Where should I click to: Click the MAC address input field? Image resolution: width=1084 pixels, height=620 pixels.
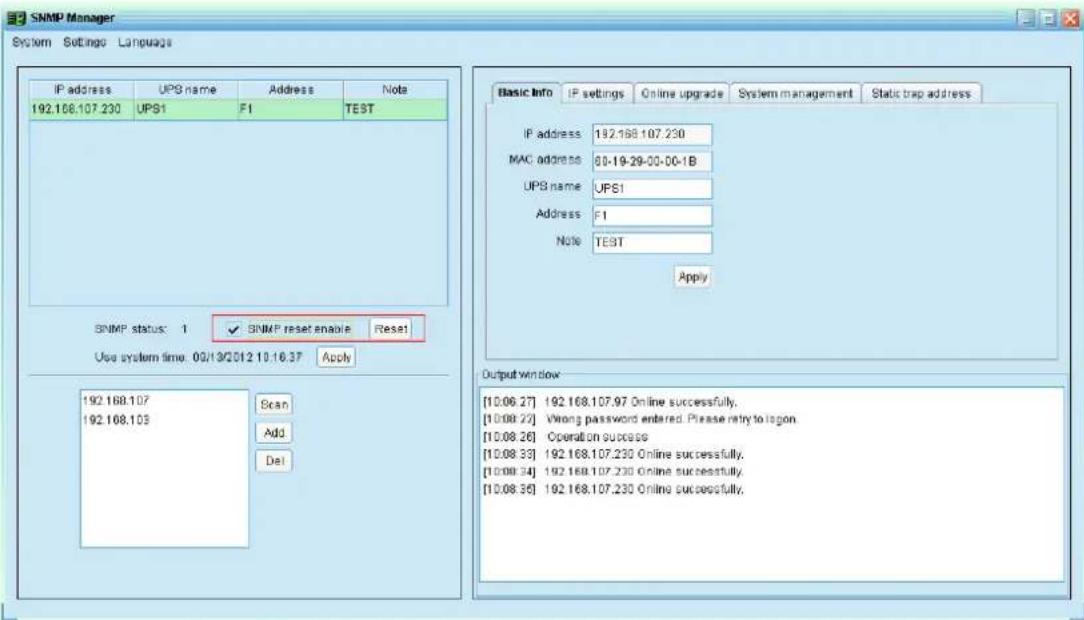[x=652, y=161]
